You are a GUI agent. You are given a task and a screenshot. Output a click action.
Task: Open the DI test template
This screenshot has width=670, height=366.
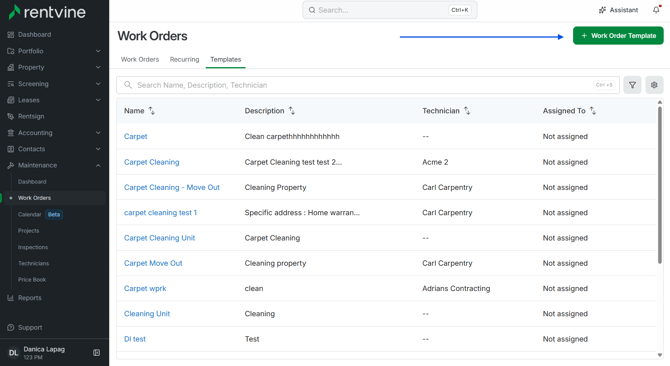135,339
